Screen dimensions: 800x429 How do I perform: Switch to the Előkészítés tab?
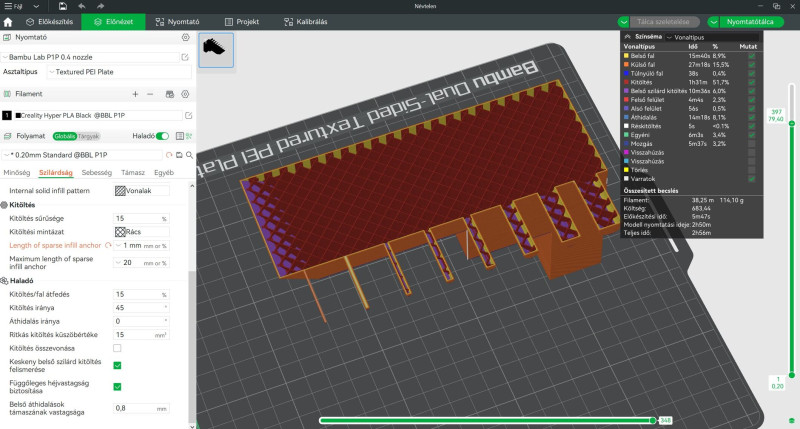[x=49, y=22]
